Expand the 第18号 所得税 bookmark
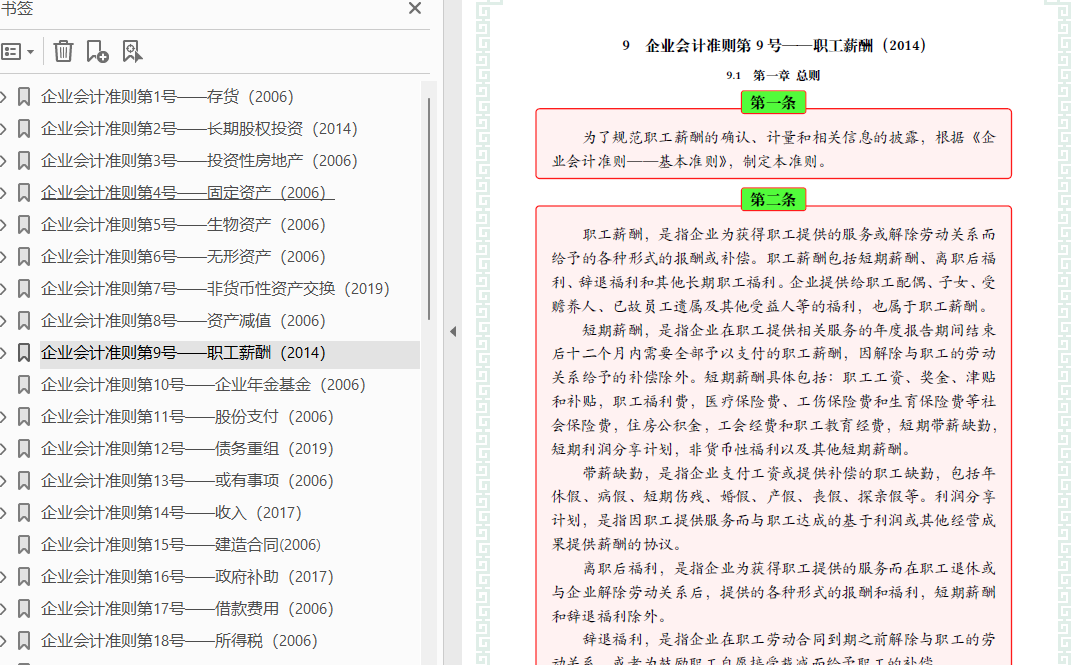Image resolution: width=1084 pixels, height=665 pixels. click(x=4, y=641)
